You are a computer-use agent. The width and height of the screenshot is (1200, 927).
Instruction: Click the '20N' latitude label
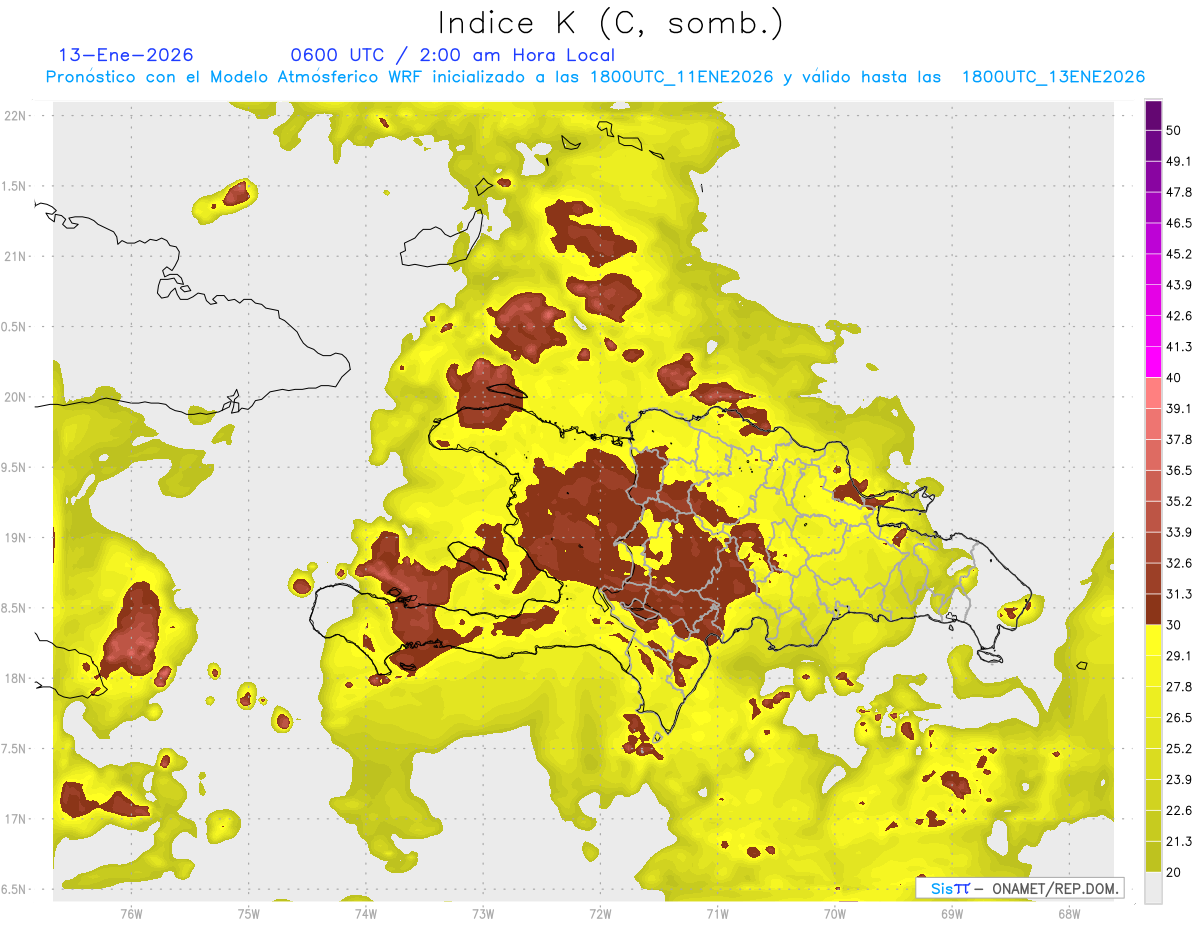tap(15, 397)
